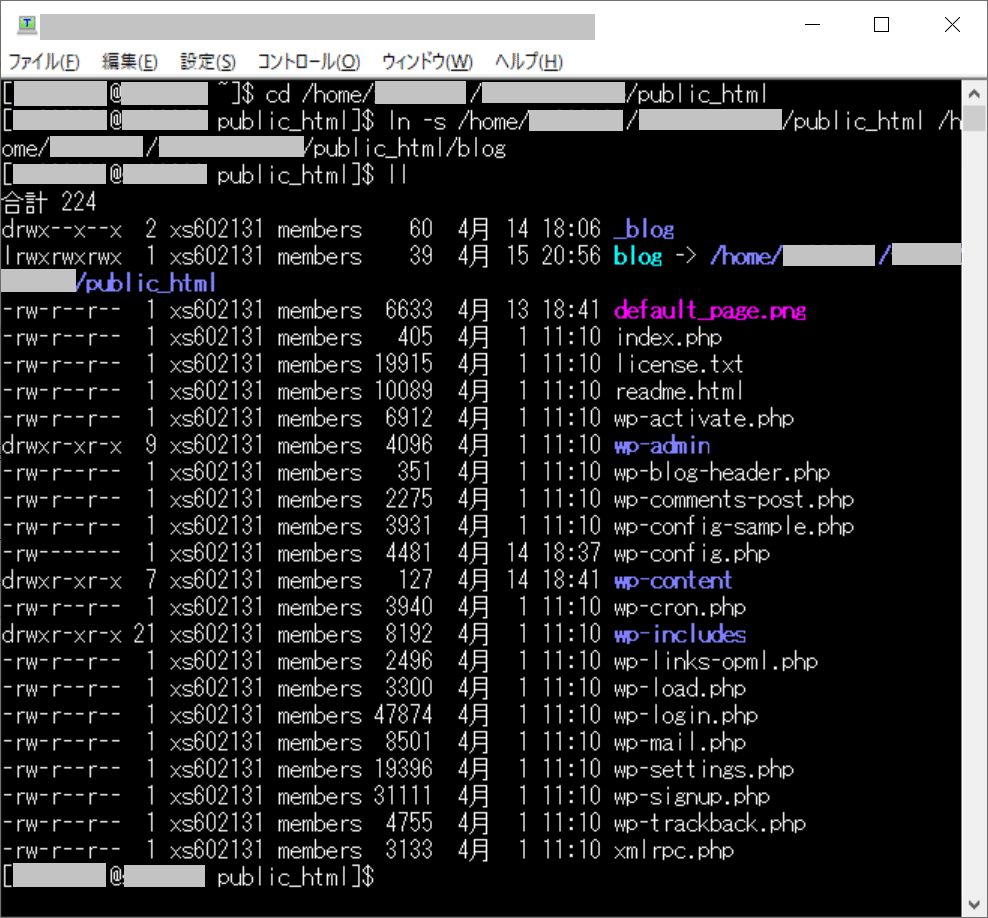Image resolution: width=988 pixels, height=918 pixels.
Task: Click the scrollbar down arrow
Action: point(974,905)
